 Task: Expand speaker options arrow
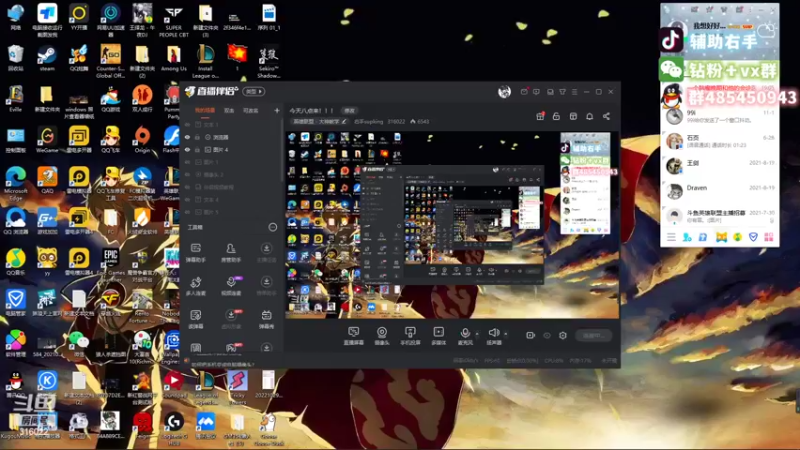(506, 334)
